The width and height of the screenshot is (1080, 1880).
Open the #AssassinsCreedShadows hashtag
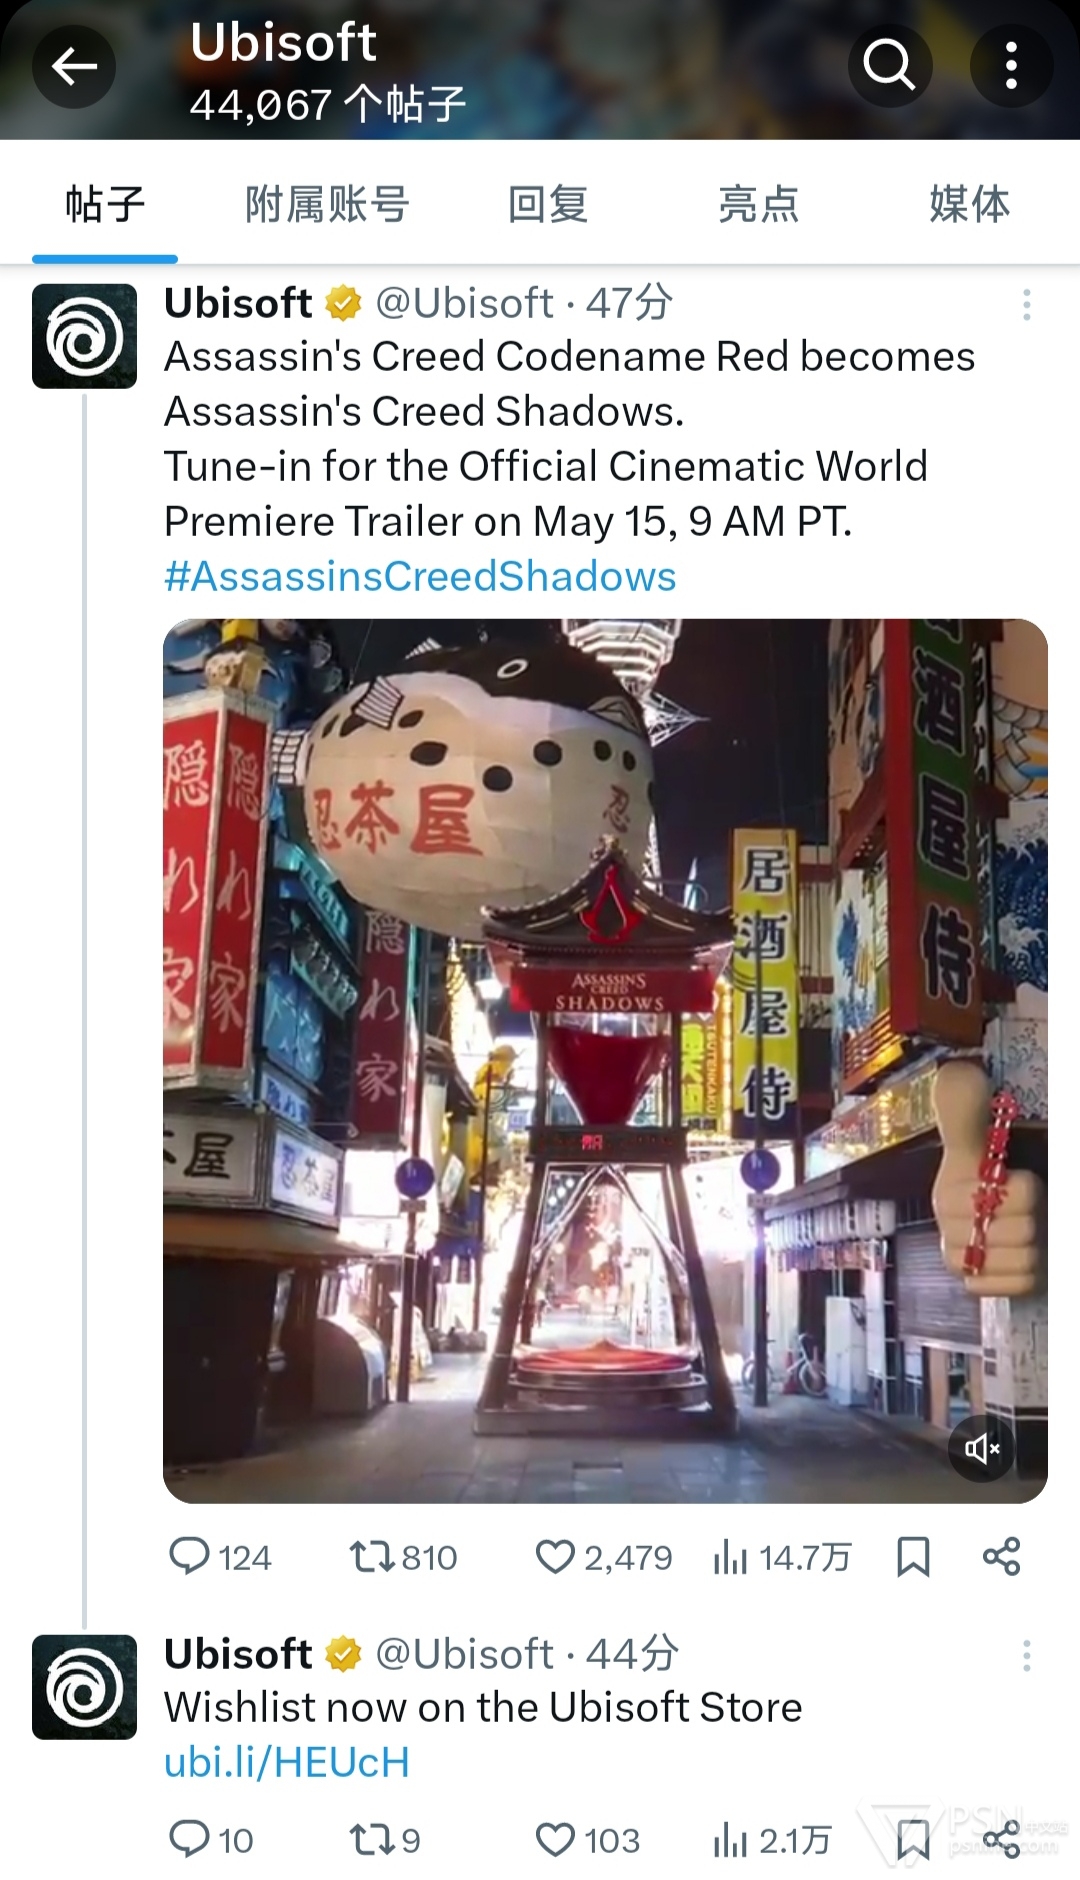pos(420,577)
